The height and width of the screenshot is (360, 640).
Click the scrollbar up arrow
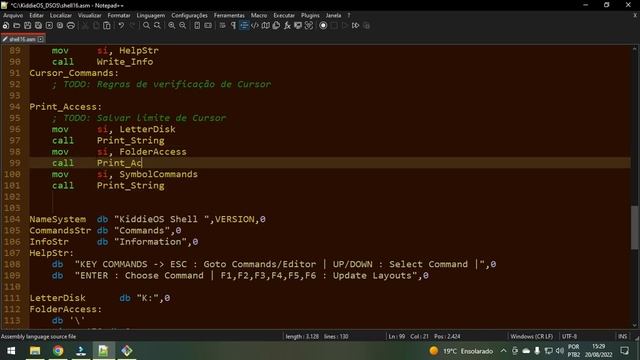coord(635,49)
